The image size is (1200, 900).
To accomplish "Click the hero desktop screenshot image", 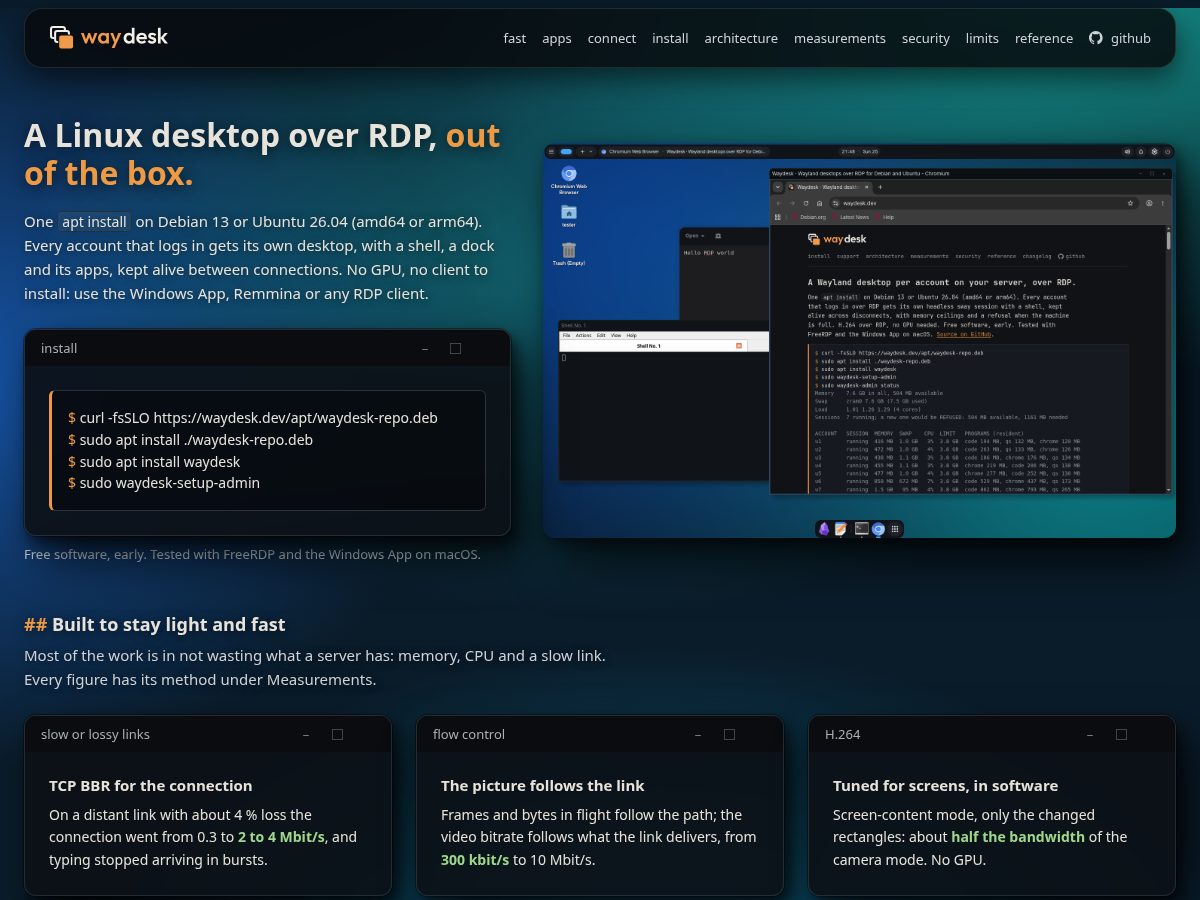I will click(859, 341).
